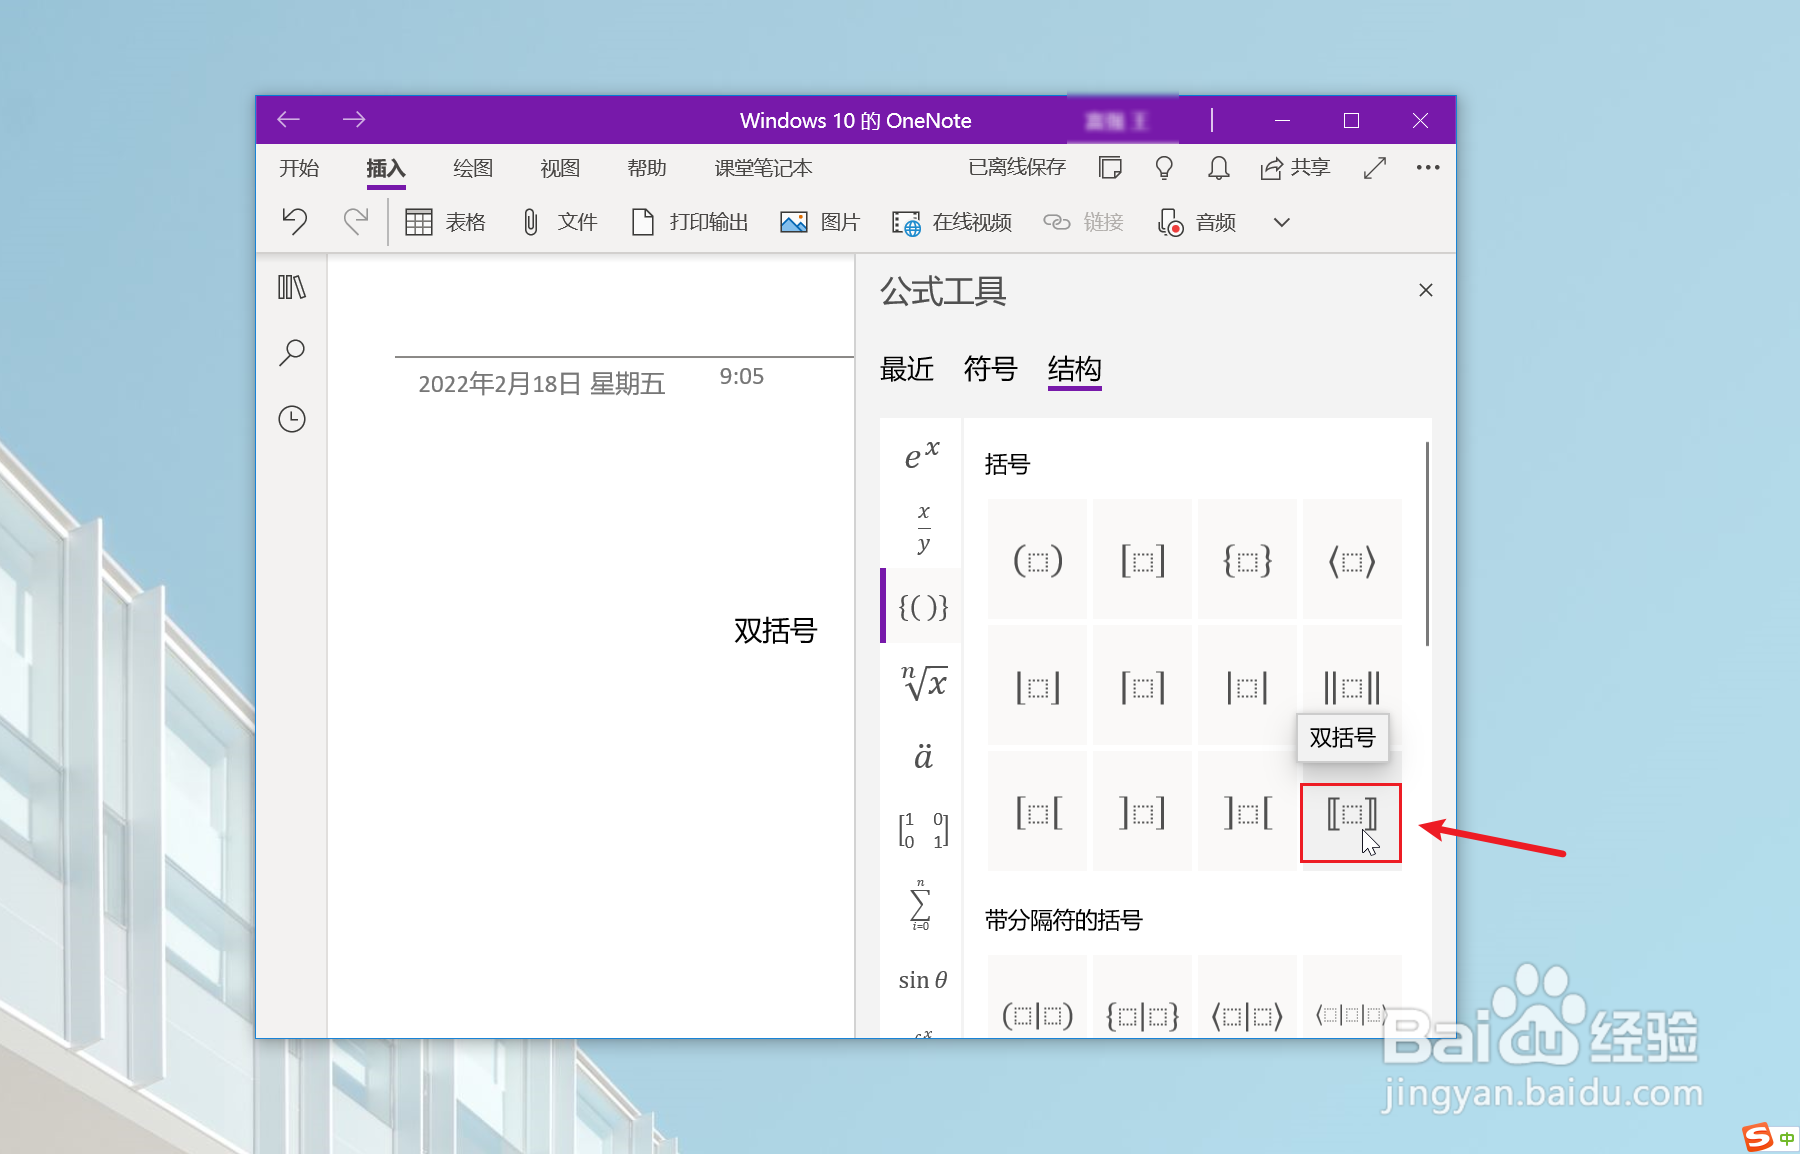The height and width of the screenshot is (1154, 1800).
Task: Select the brackets {()} structure category
Action: point(922,606)
